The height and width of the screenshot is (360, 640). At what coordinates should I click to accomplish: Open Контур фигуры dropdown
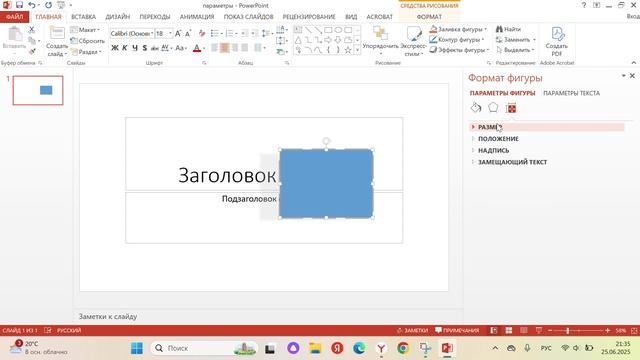(x=457, y=40)
